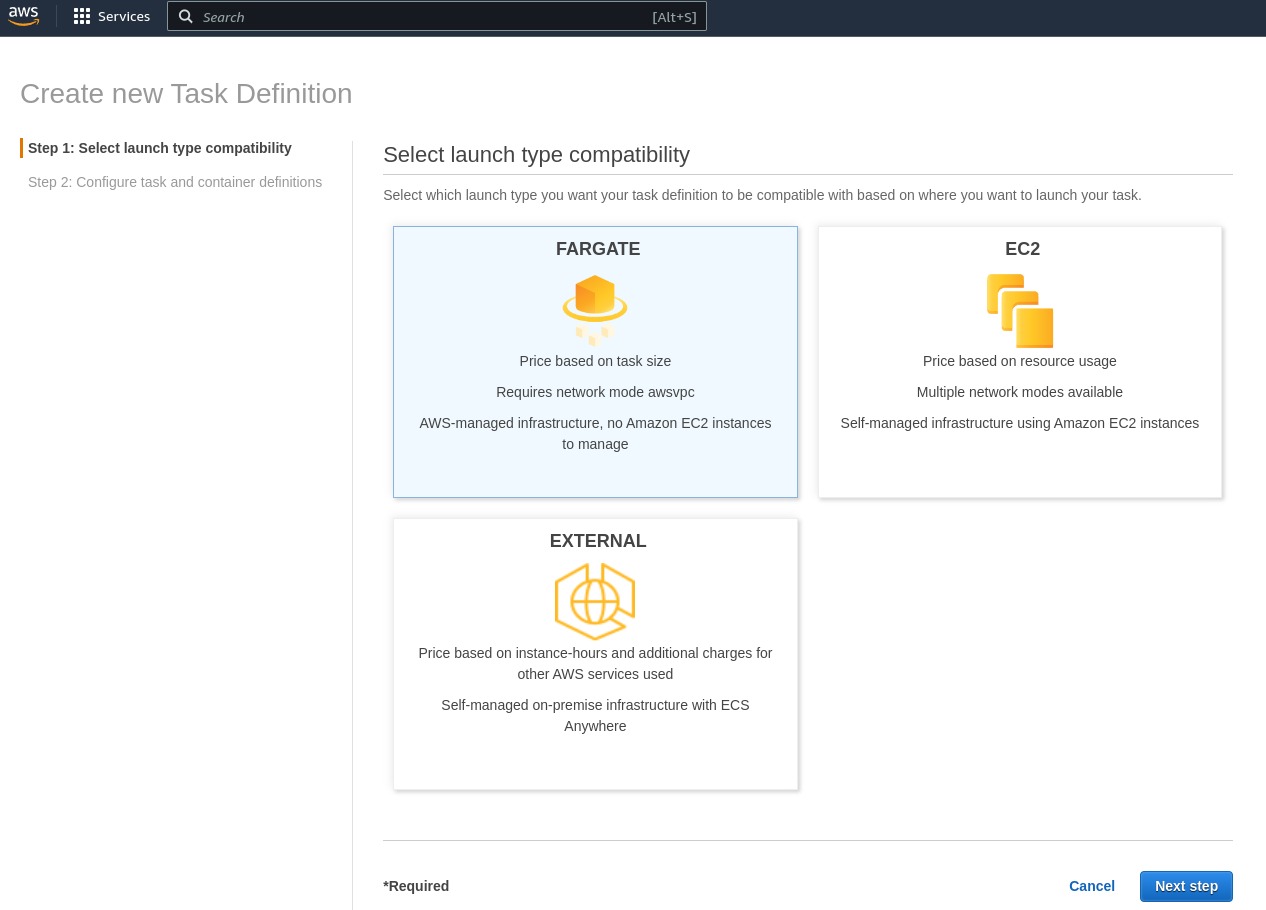Click the FARGATE heading text

598,249
